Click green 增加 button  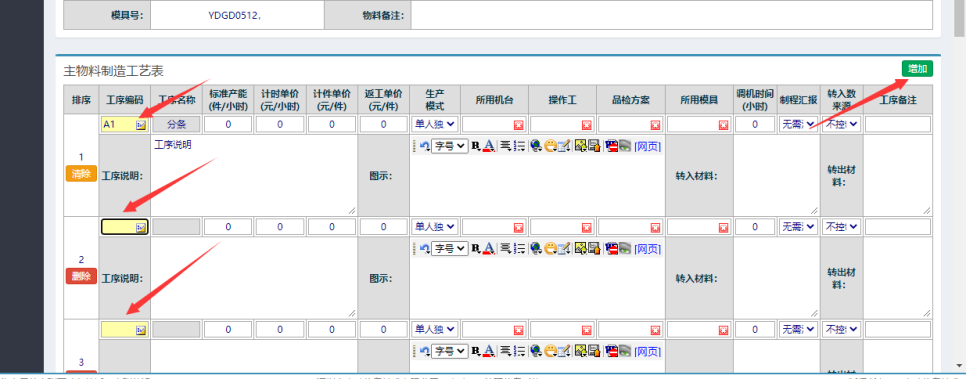(917, 68)
